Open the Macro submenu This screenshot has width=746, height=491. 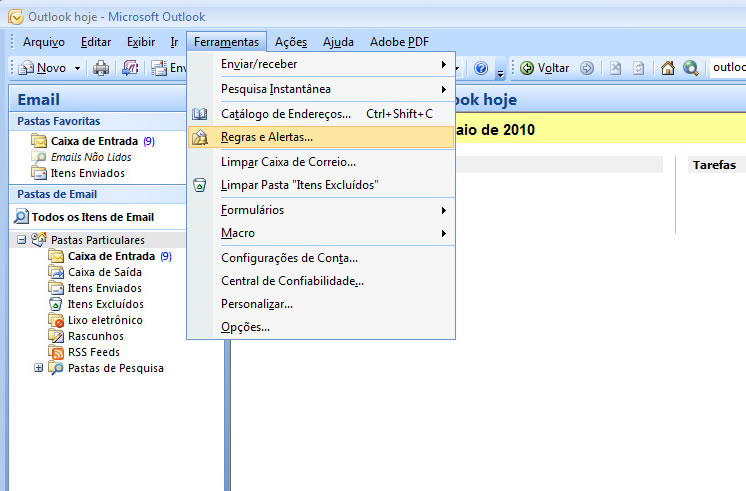click(322, 233)
